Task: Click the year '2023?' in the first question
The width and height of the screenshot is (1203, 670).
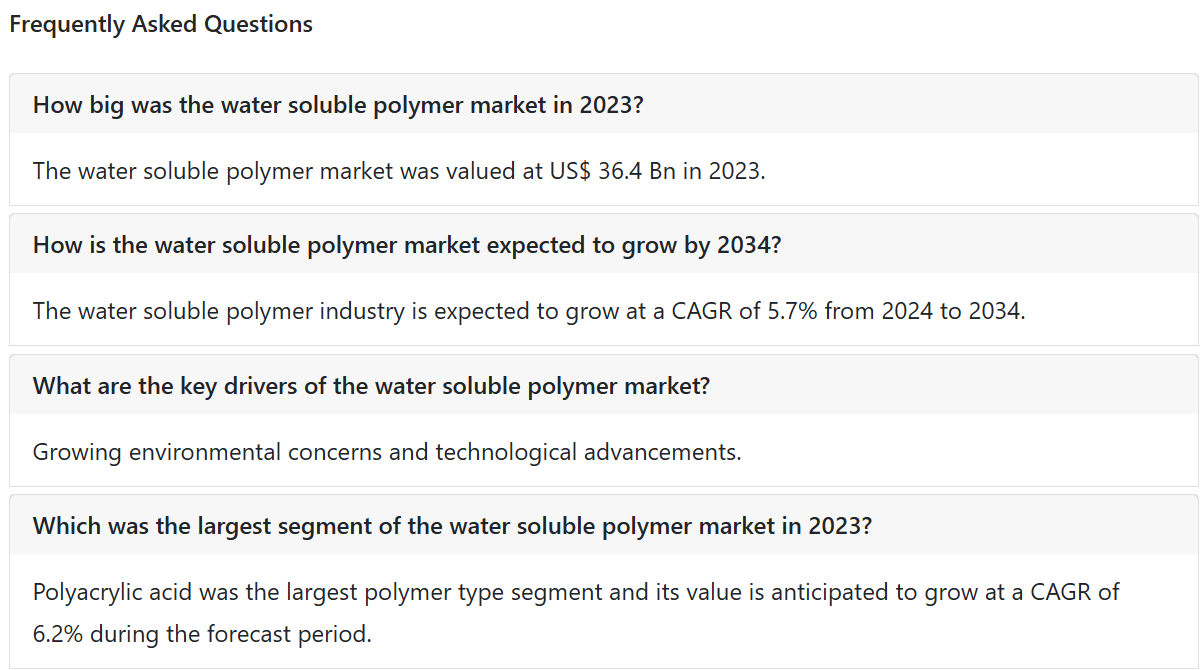Action: [612, 104]
